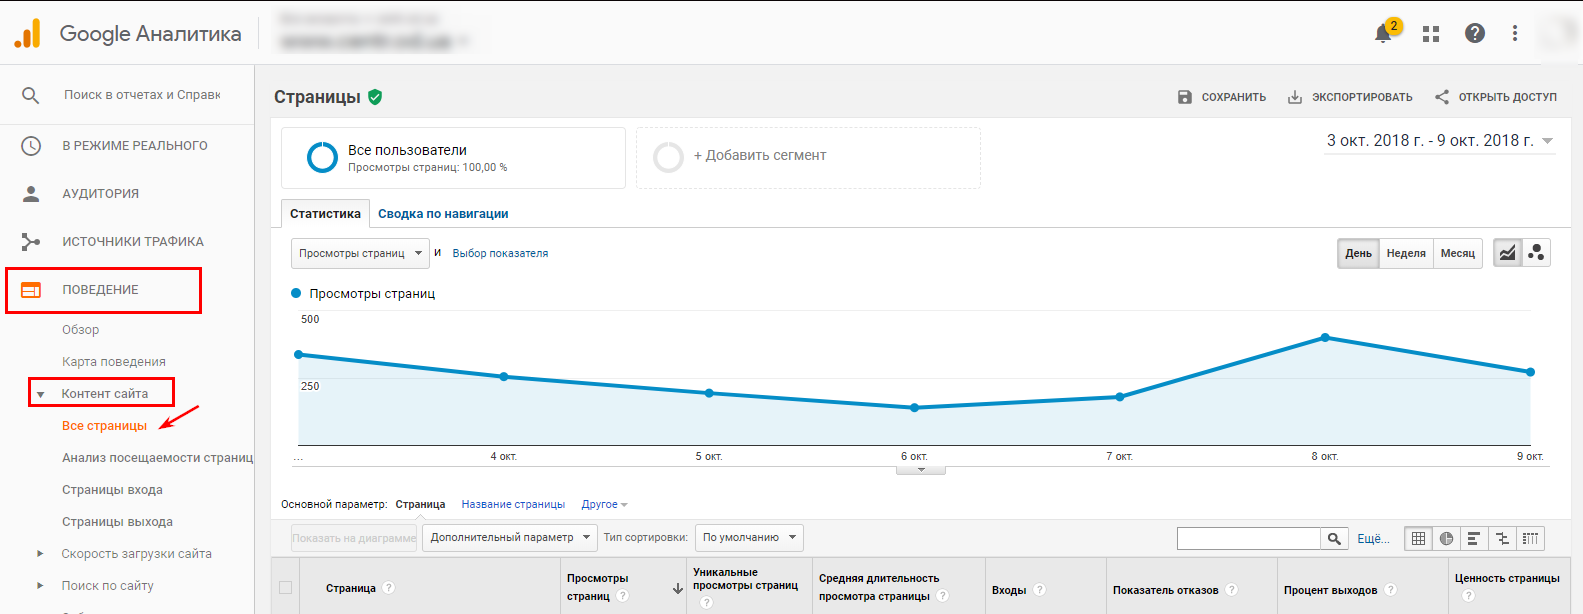Screen dimensions: 1583x614
Task: Click help icon next to Процент выходов
Action: pos(1390,590)
